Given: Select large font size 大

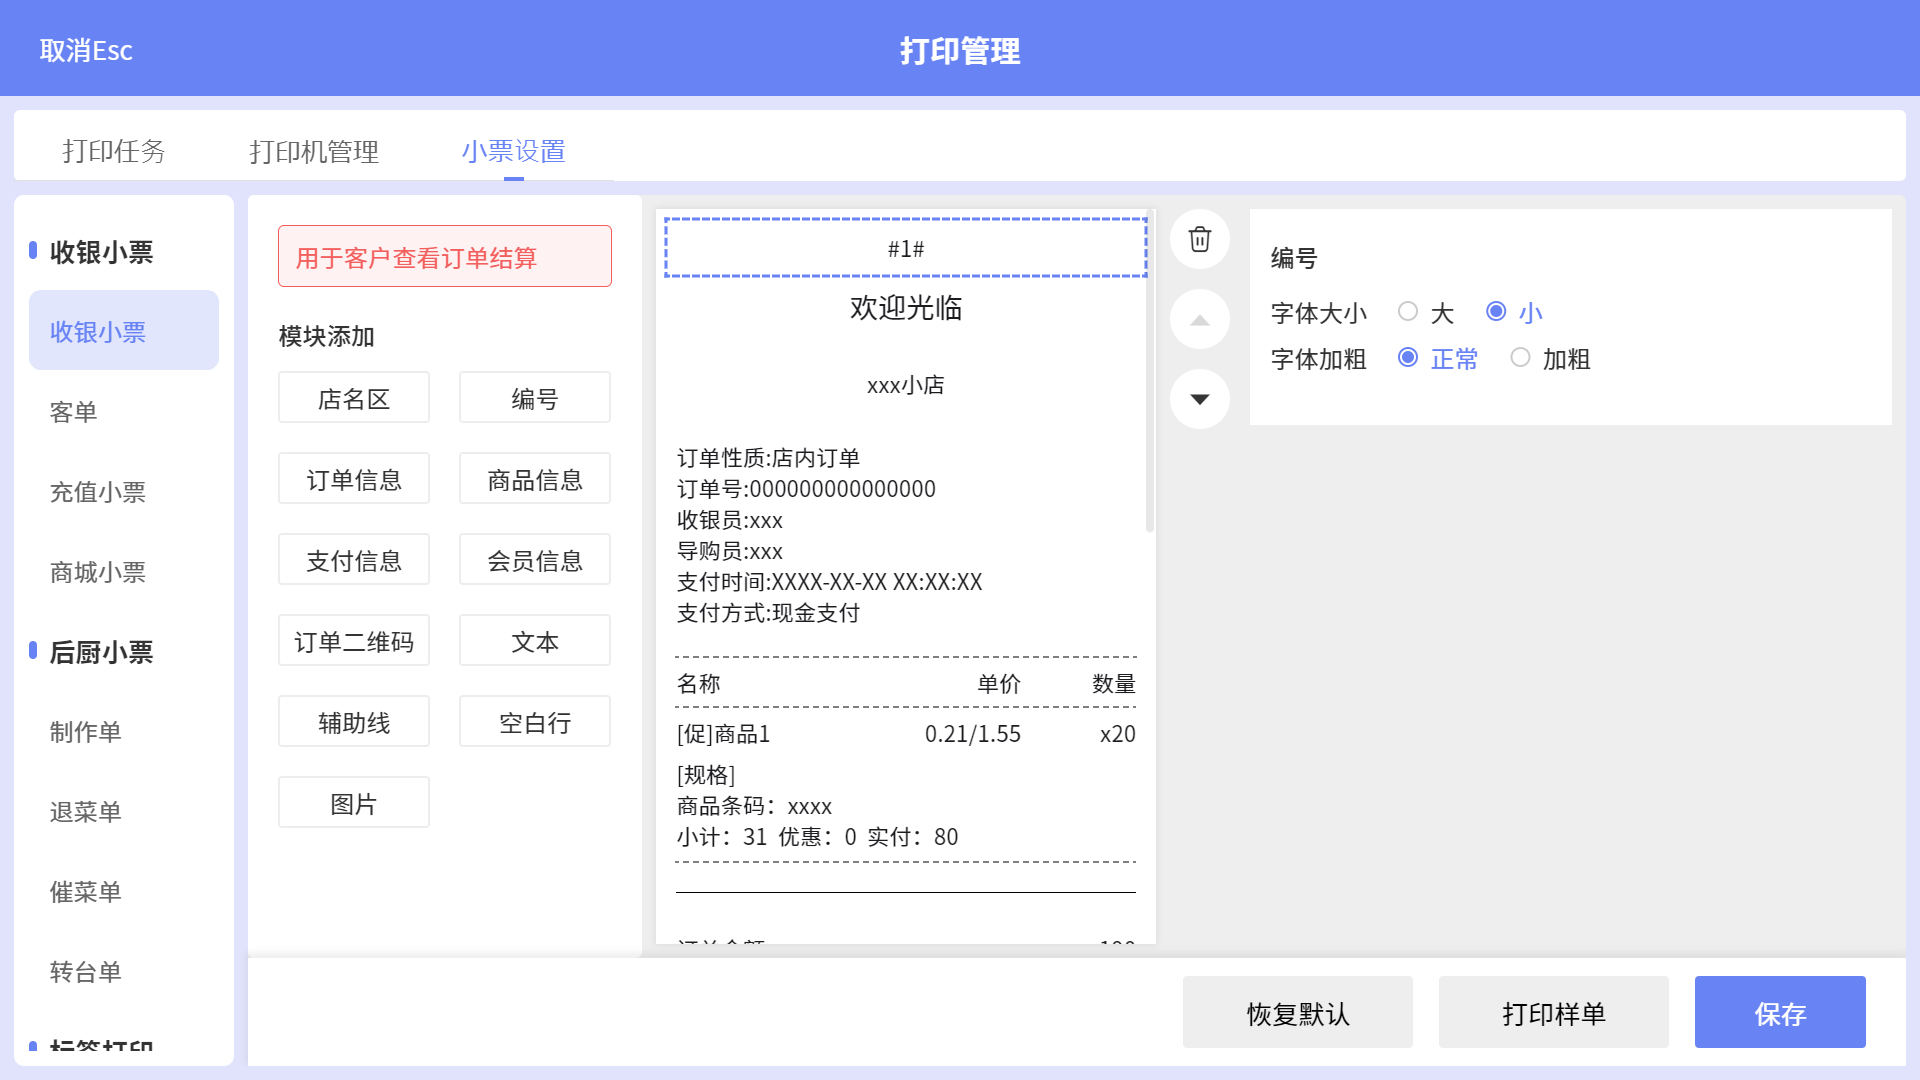Looking at the screenshot, I should (x=1408, y=312).
